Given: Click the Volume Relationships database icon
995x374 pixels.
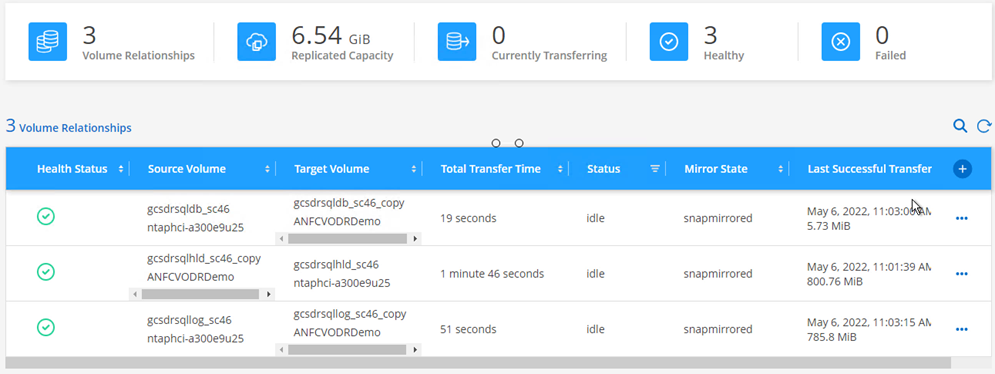Looking at the screenshot, I should tap(48, 42).
